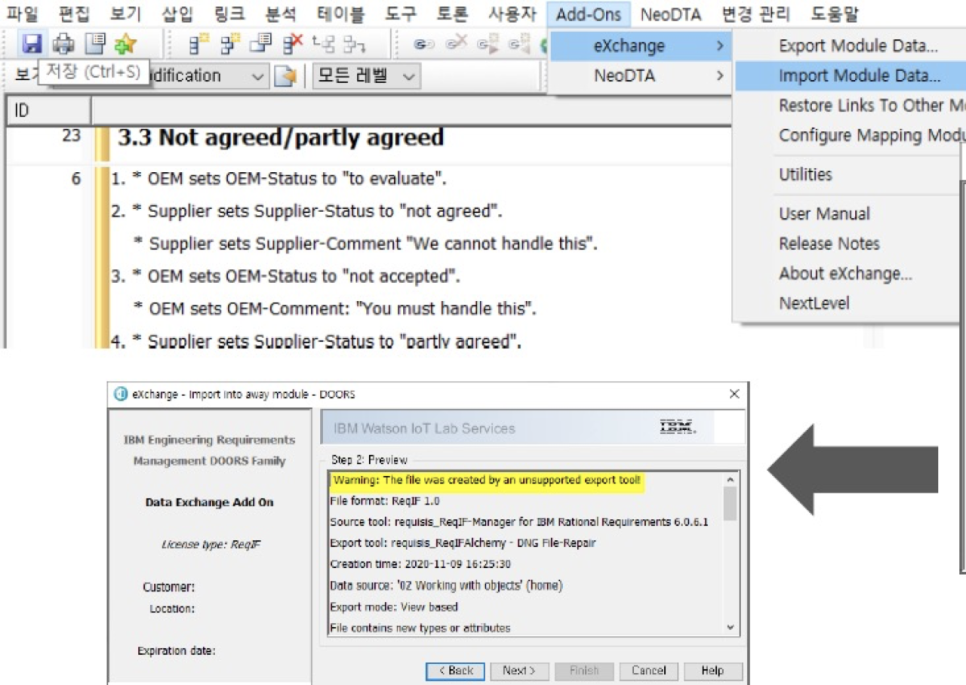
Task: Open 'Release Notes' menu entry
Action: [x=829, y=243]
